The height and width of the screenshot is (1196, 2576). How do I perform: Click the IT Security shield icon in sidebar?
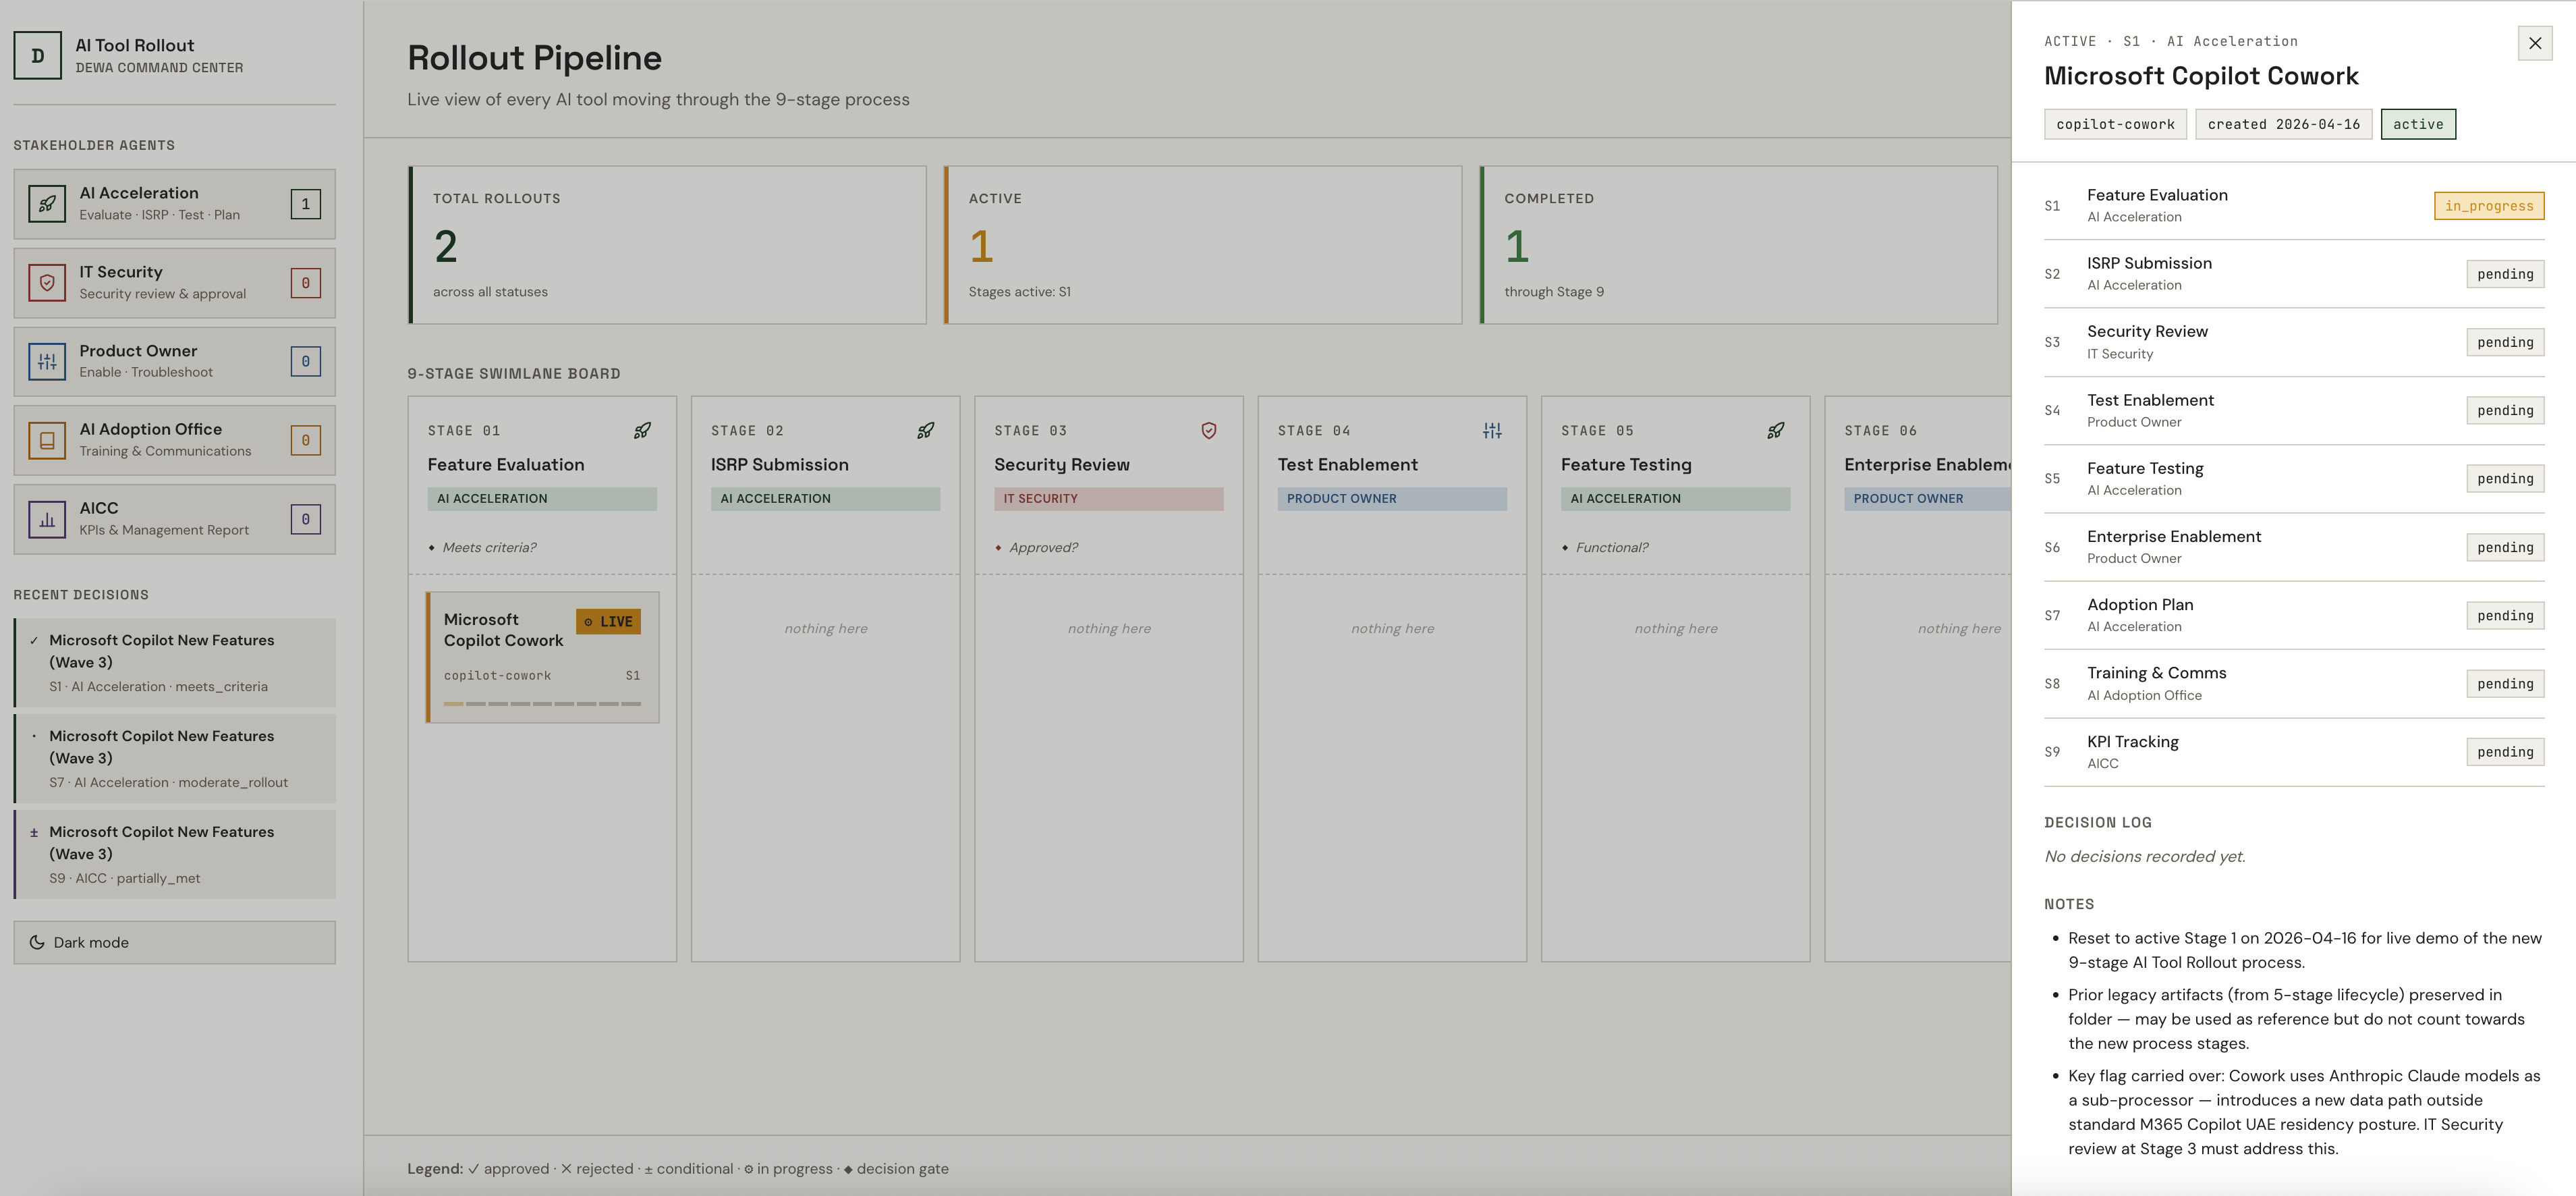point(47,283)
